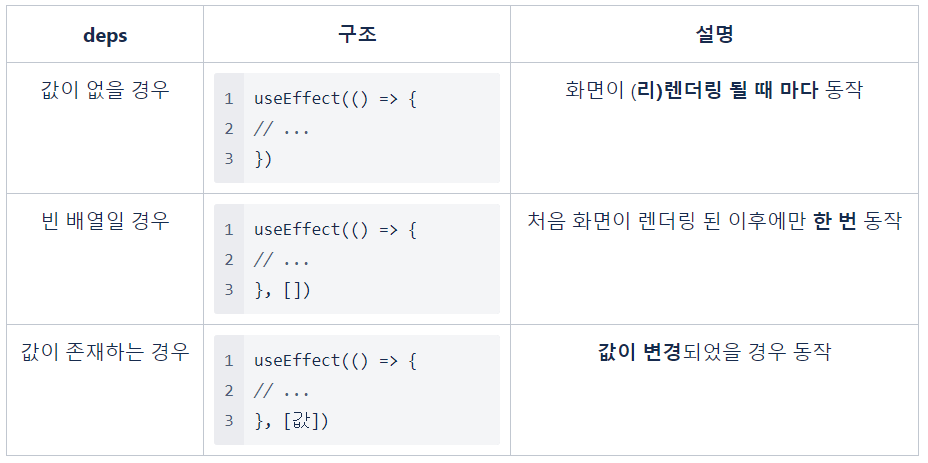This screenshot has width=928, height=463.
Task: Click comment line in first code block
Action: click(282, 129)
